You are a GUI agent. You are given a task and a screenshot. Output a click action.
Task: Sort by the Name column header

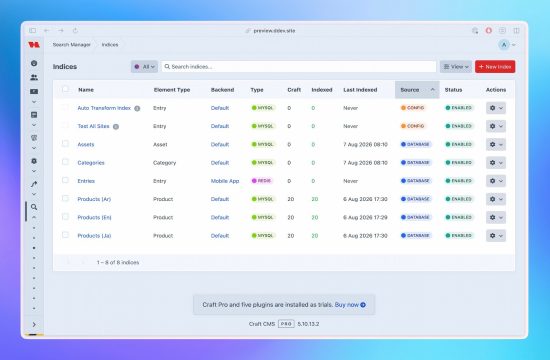[x=86, y=90]
